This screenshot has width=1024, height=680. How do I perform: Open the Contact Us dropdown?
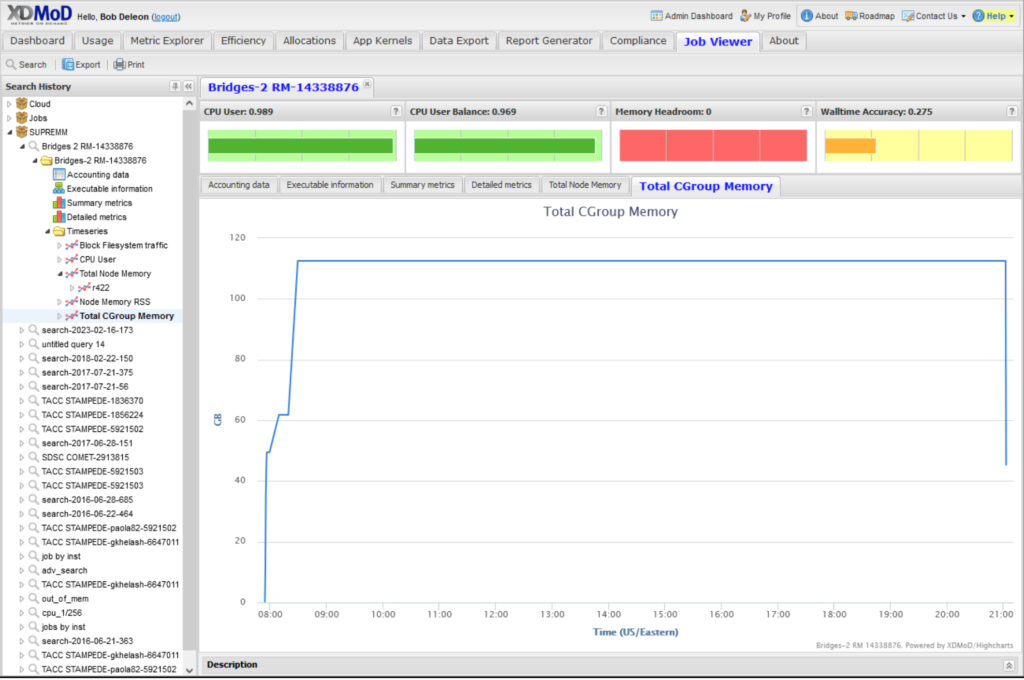pos(934,16)
